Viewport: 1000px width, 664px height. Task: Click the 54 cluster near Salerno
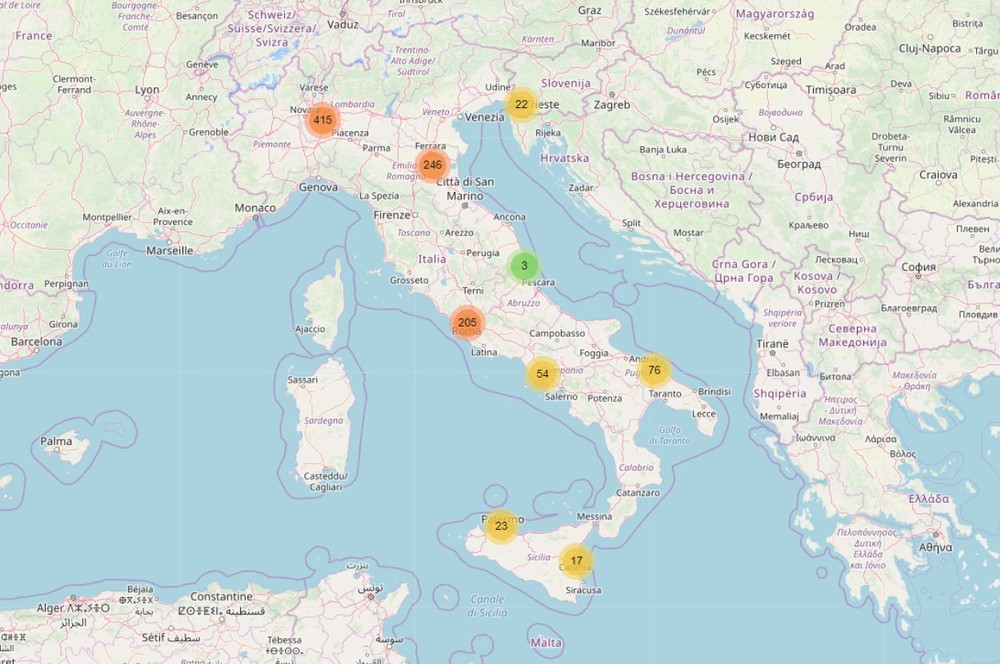[542, 374]
